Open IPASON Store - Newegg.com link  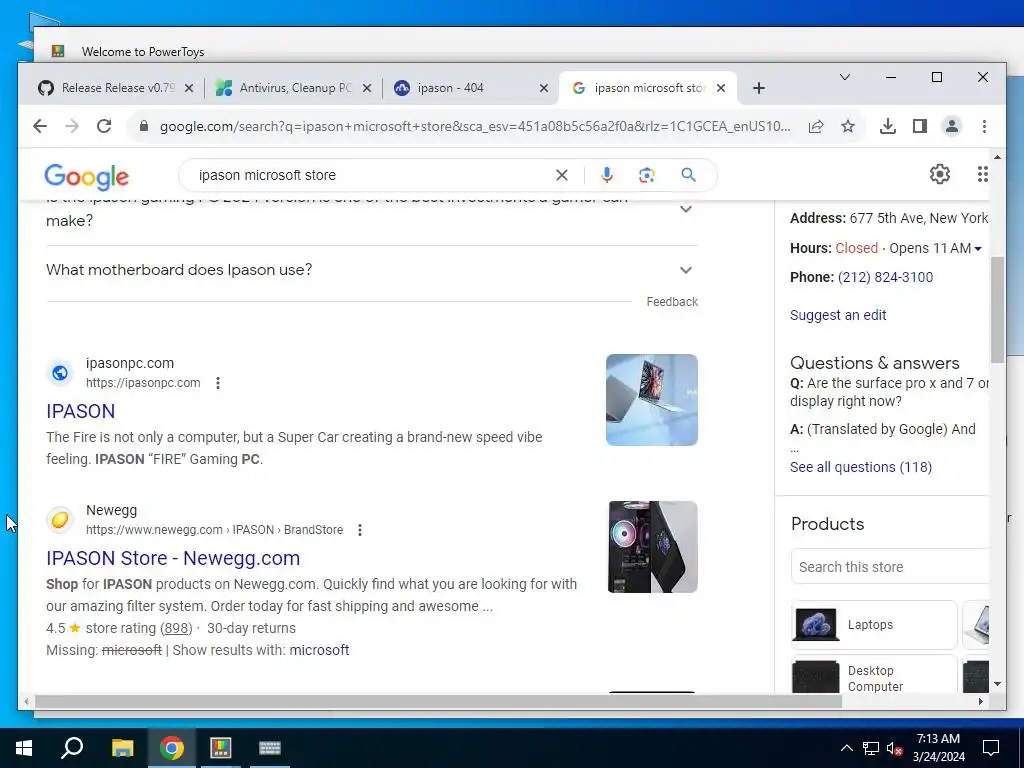tap(173, 558)
